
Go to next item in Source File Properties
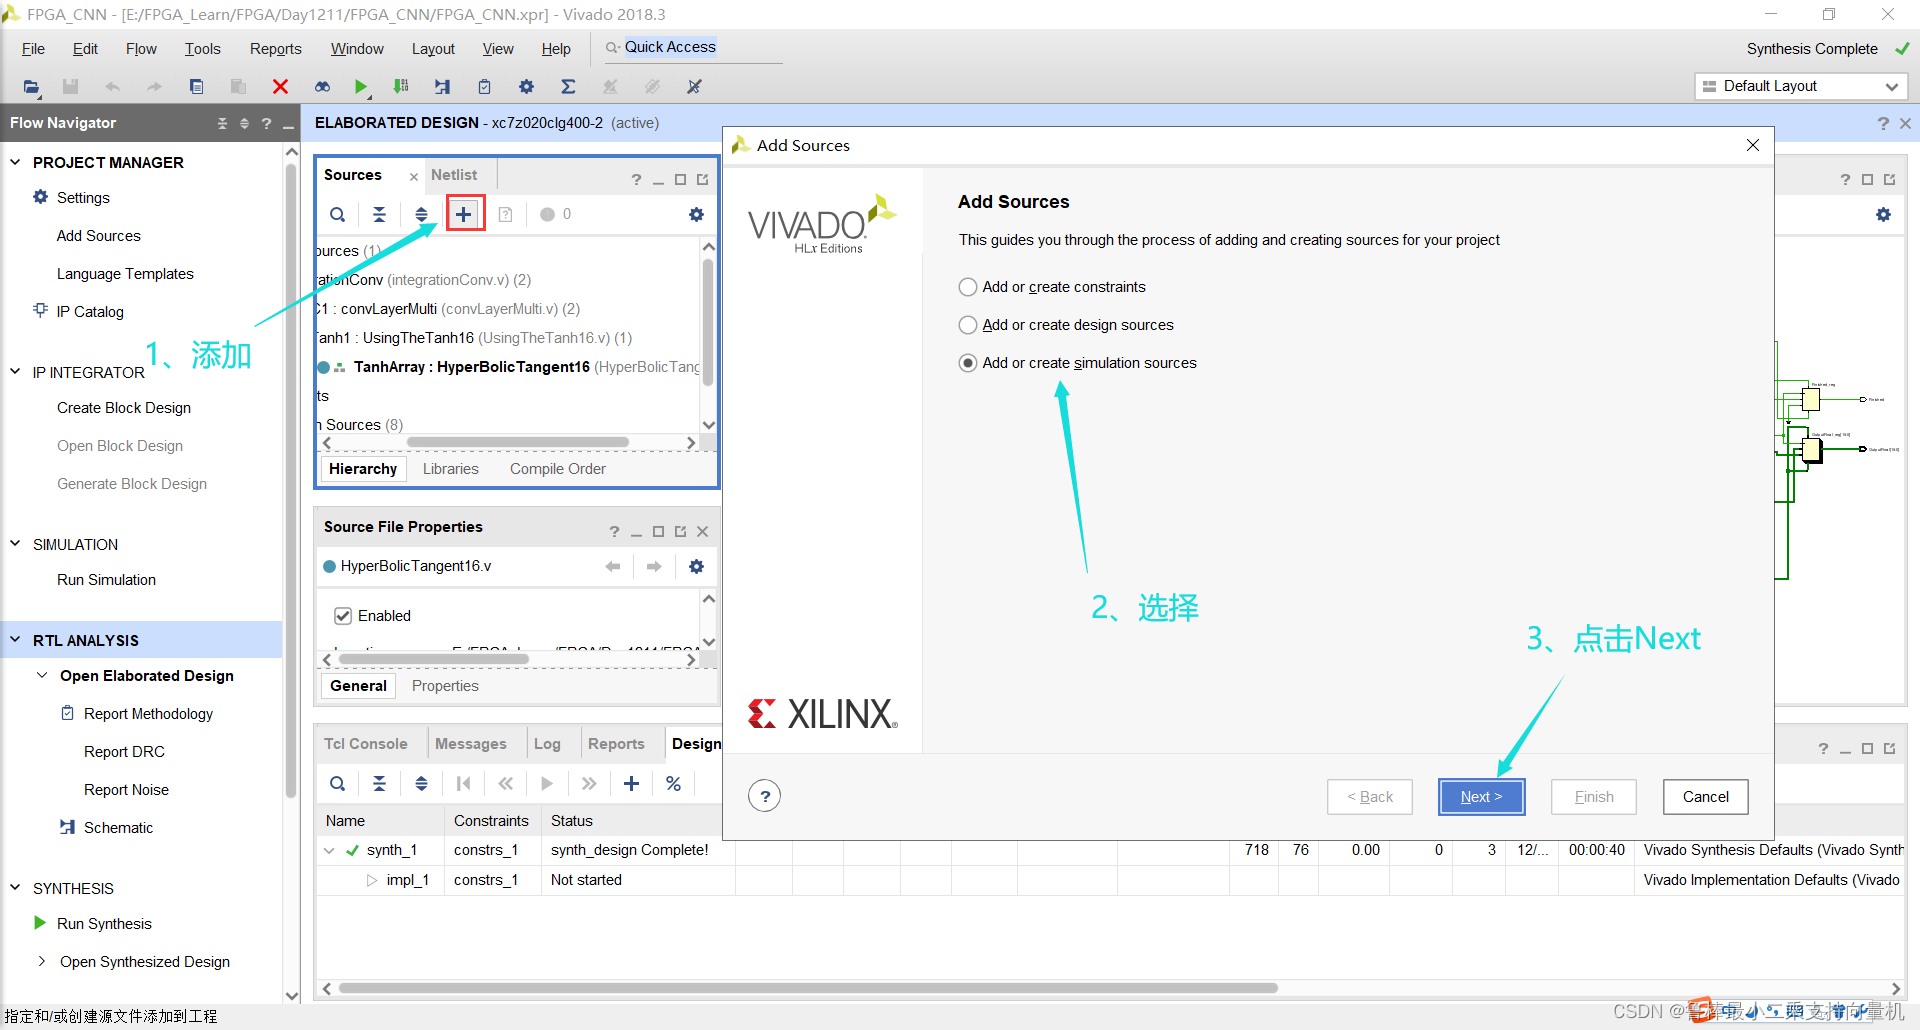654,566
